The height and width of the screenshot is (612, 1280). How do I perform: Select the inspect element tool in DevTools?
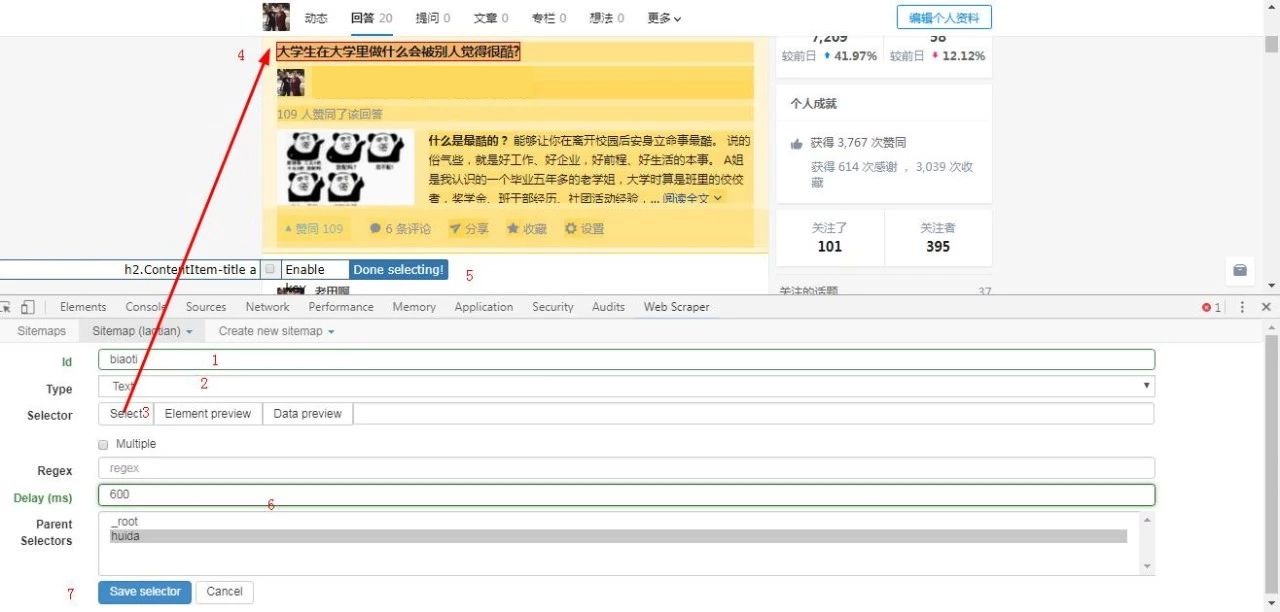click(x=8, y=307)
